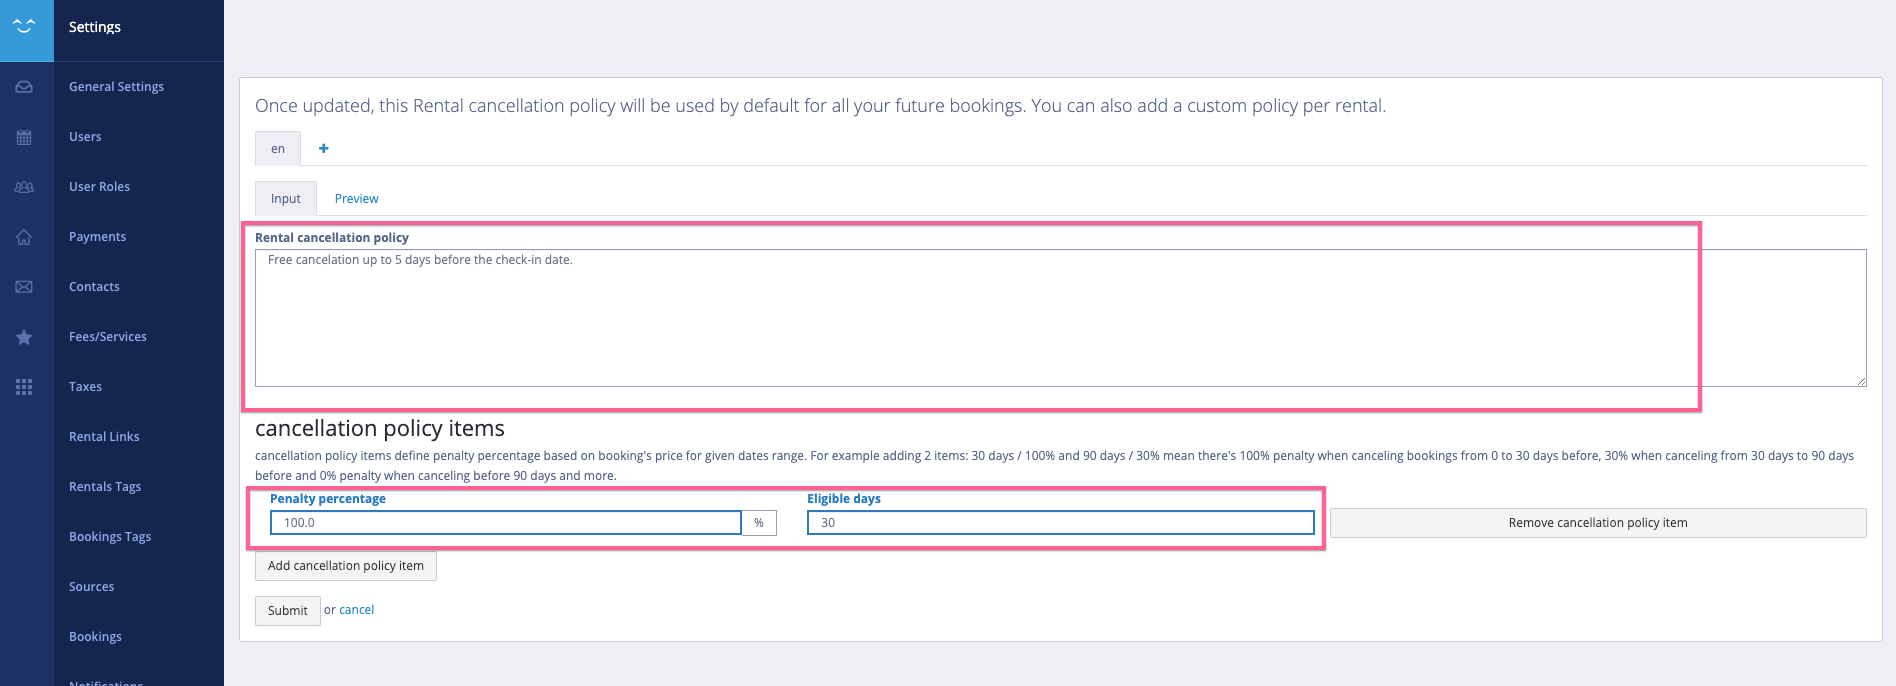
Task: Click the Submit button
Action: [287, 610]
